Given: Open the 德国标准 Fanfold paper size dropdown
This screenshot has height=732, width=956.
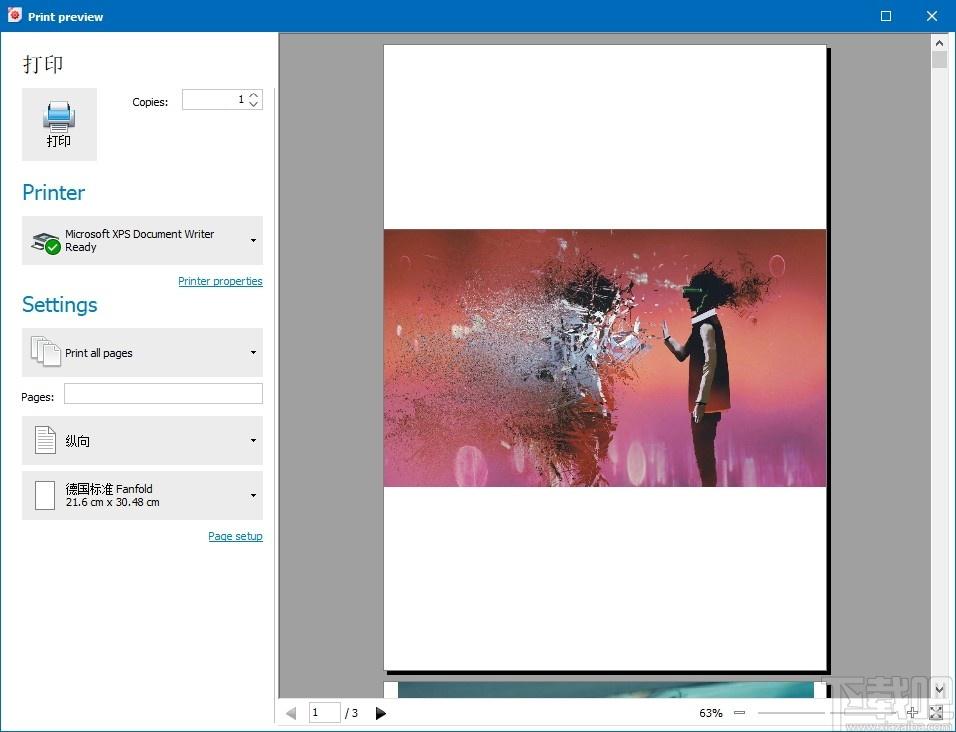Looking at the screenshot, I should point(142,496).
